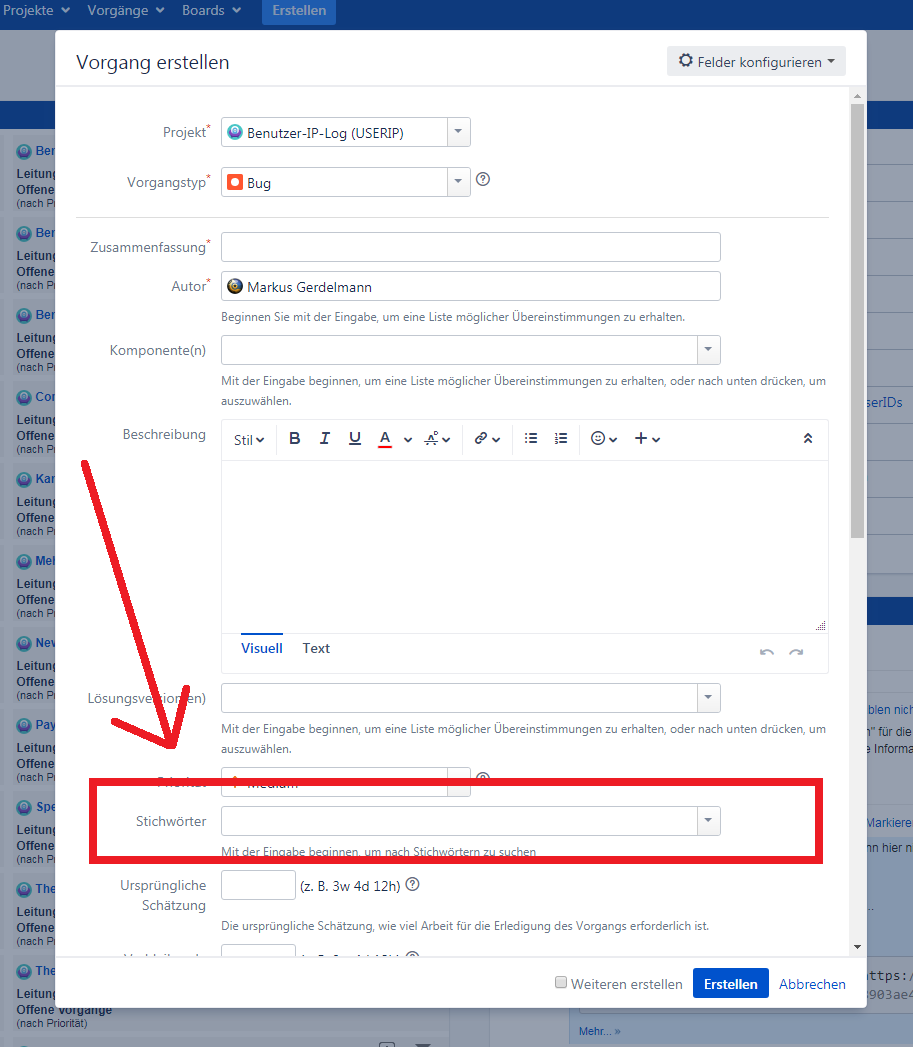
Task: Insert a bulleted list in the description
Action: (531, 439)
